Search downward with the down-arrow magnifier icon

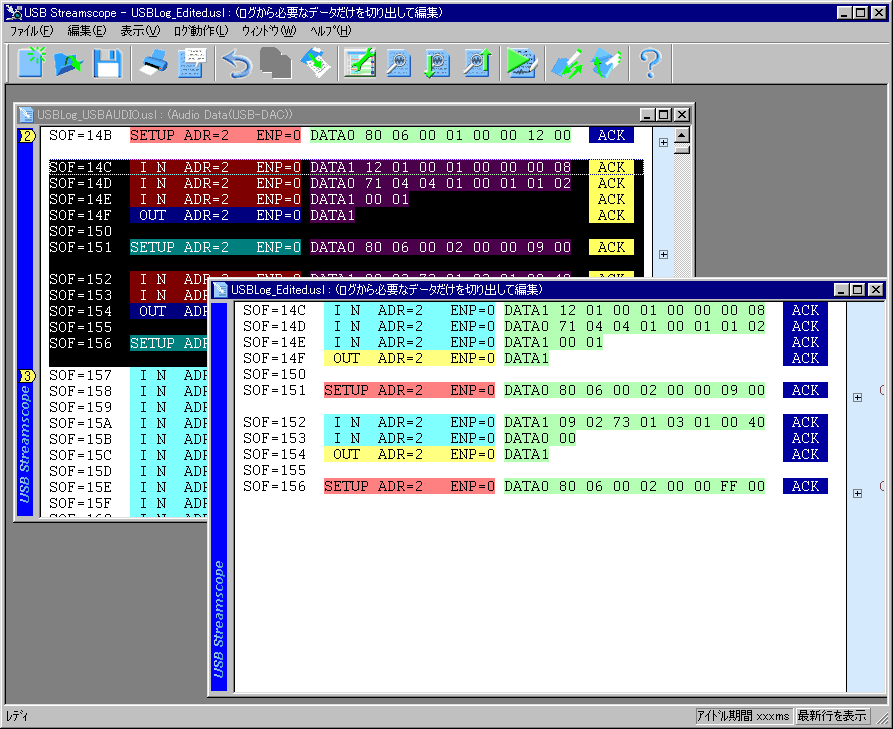437,63
